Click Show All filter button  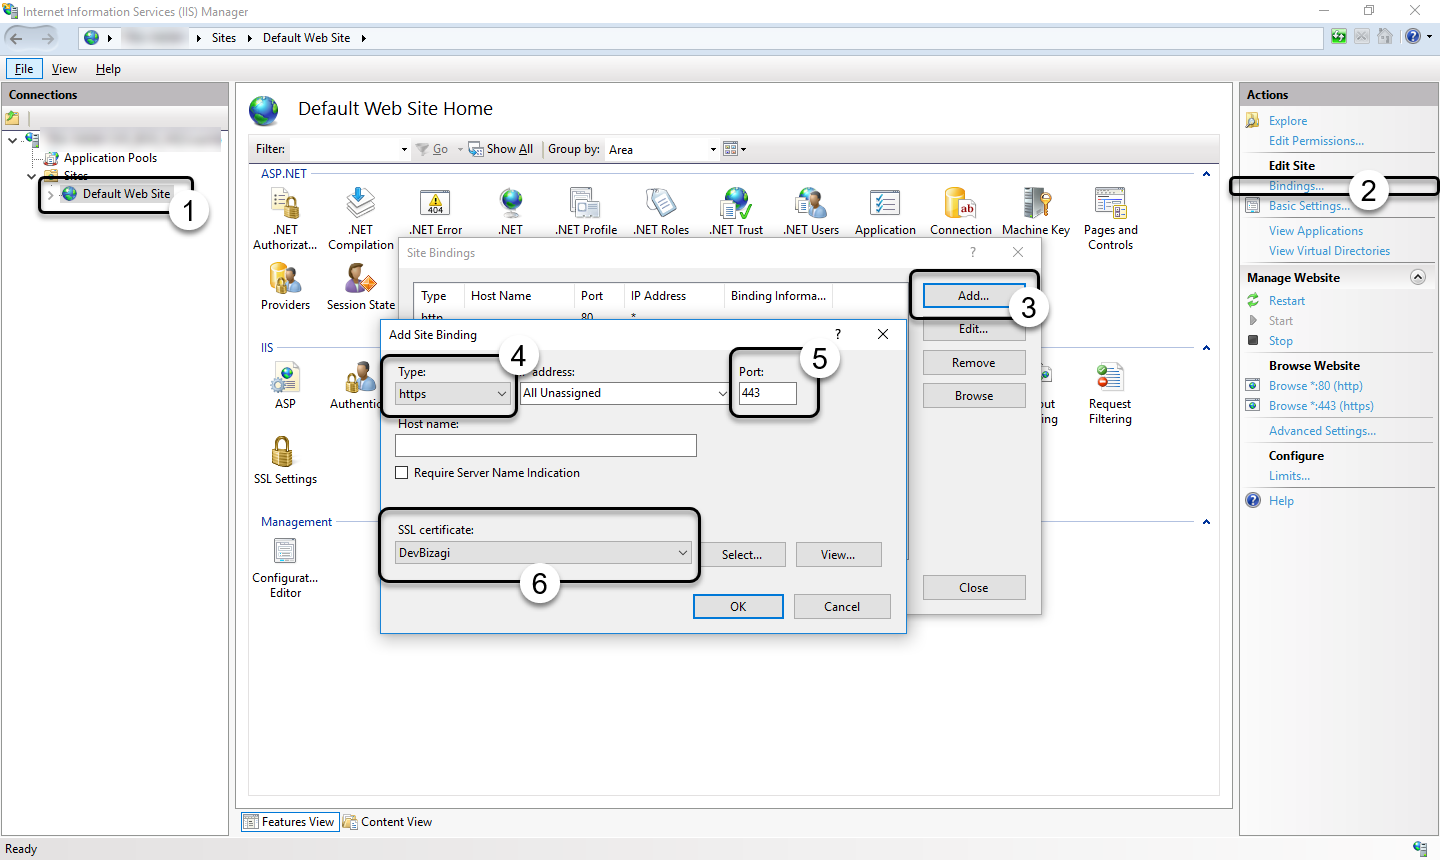[501, 149]
